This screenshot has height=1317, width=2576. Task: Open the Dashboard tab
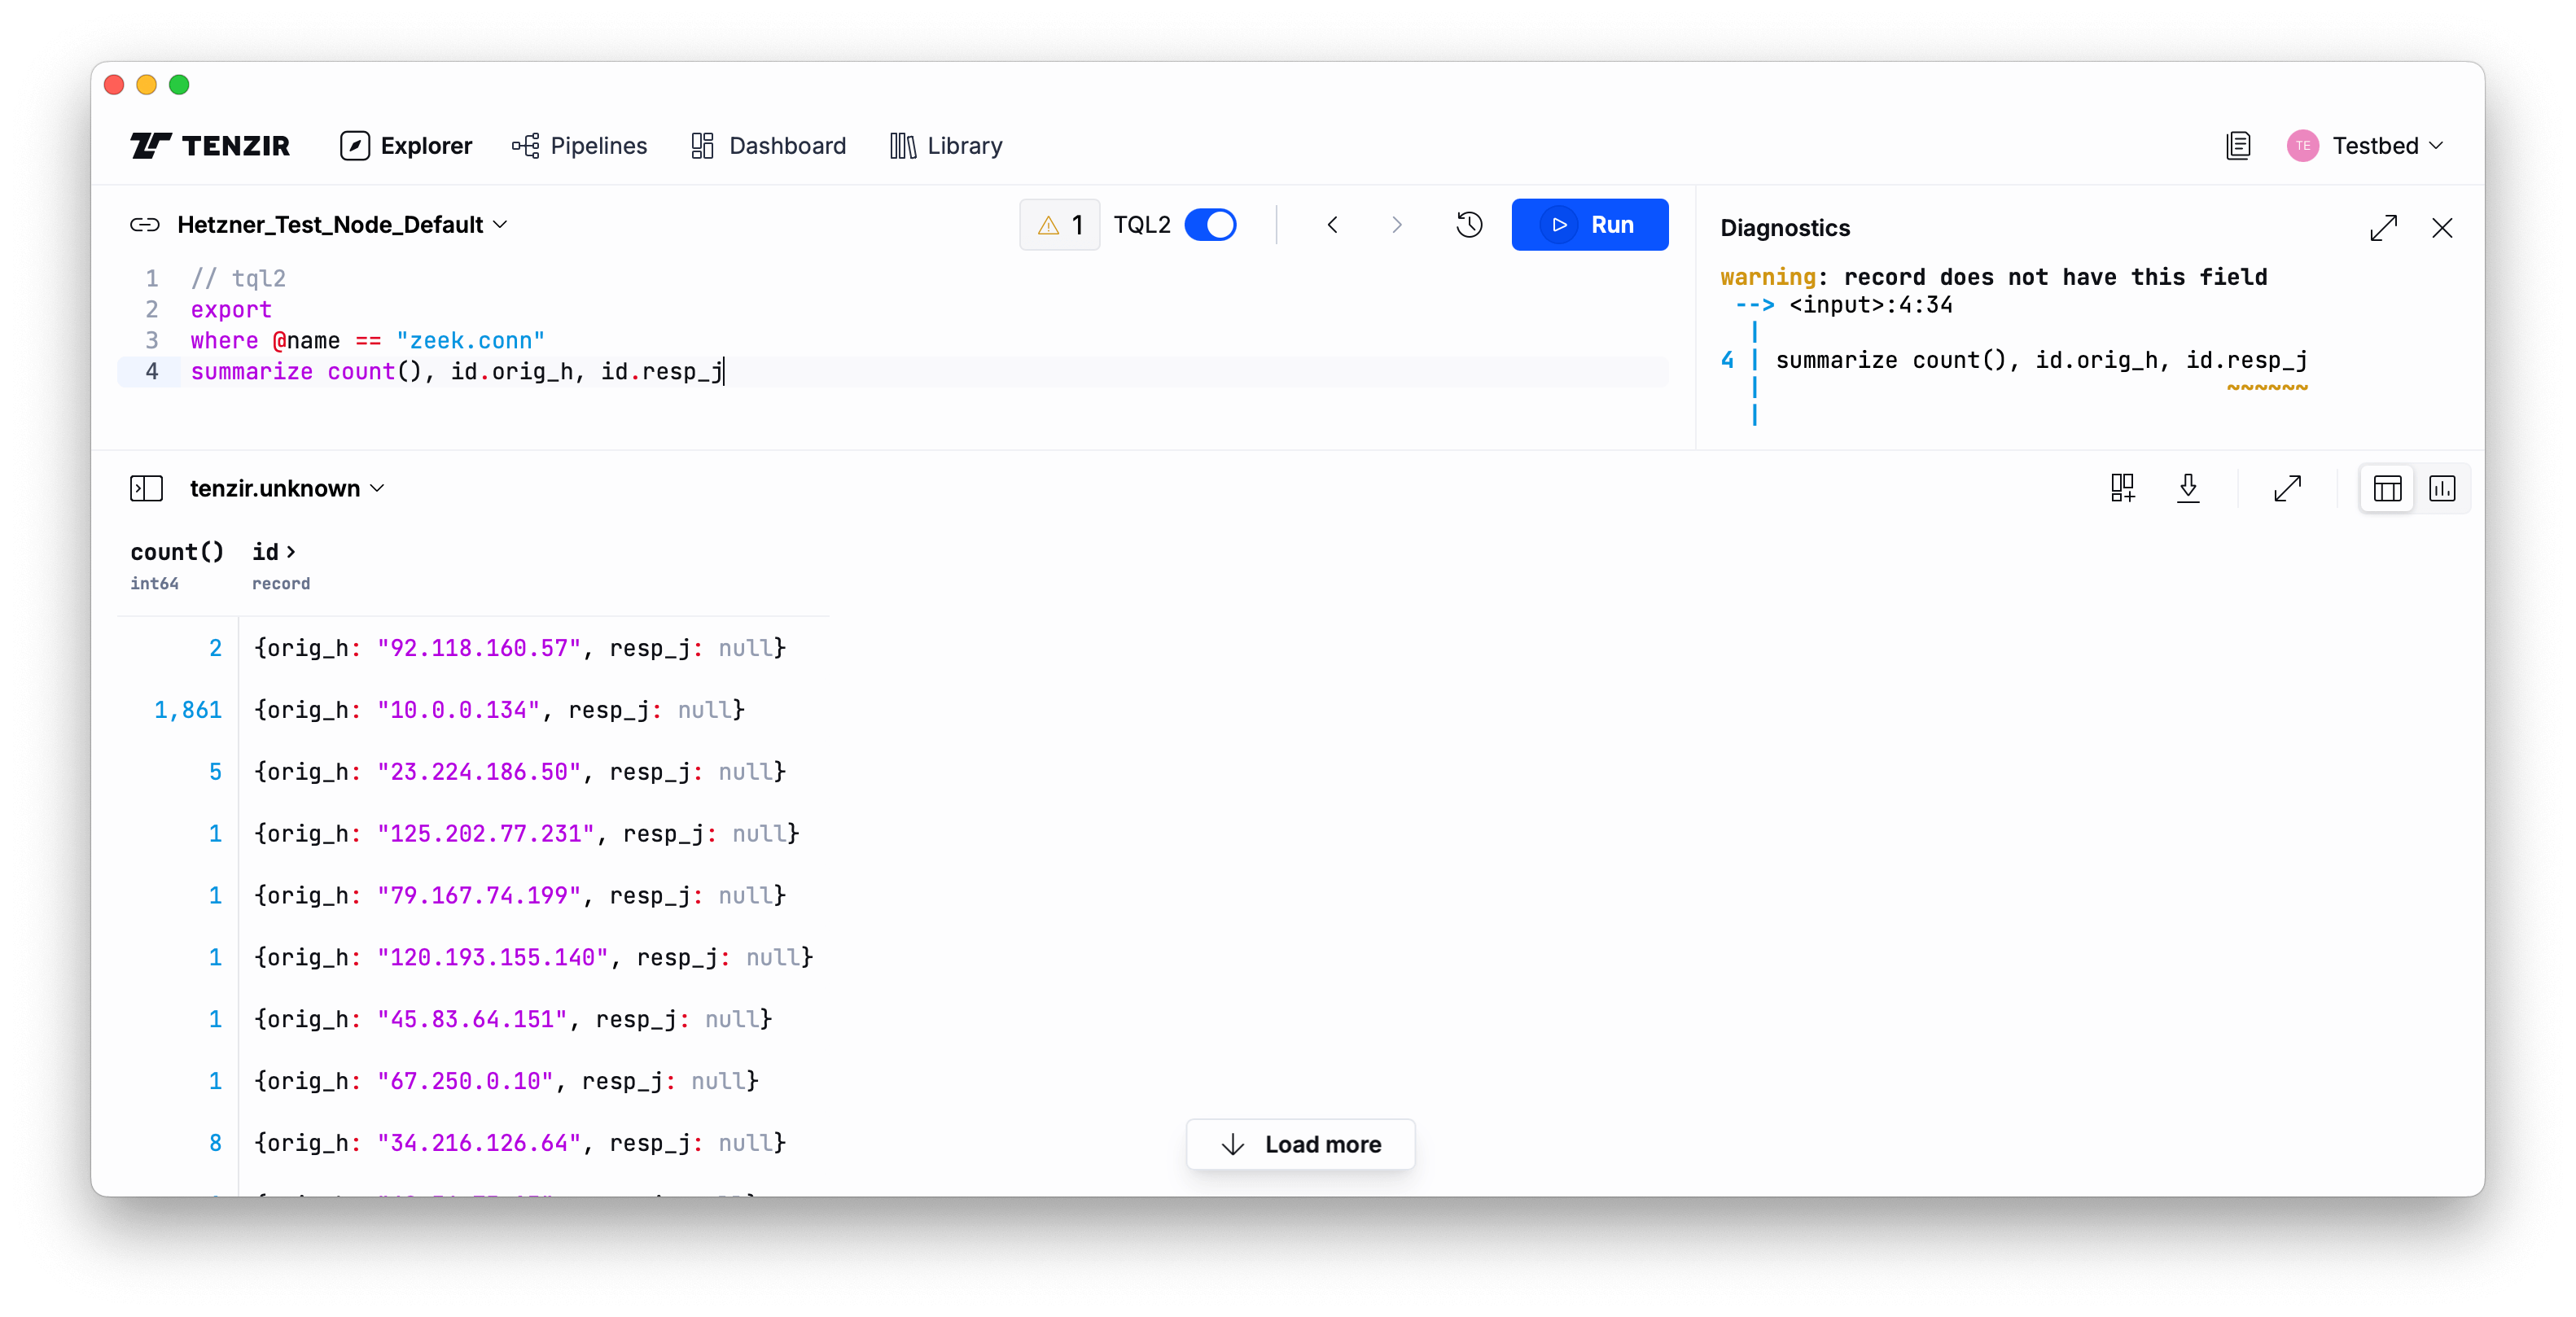coord(768,146)
